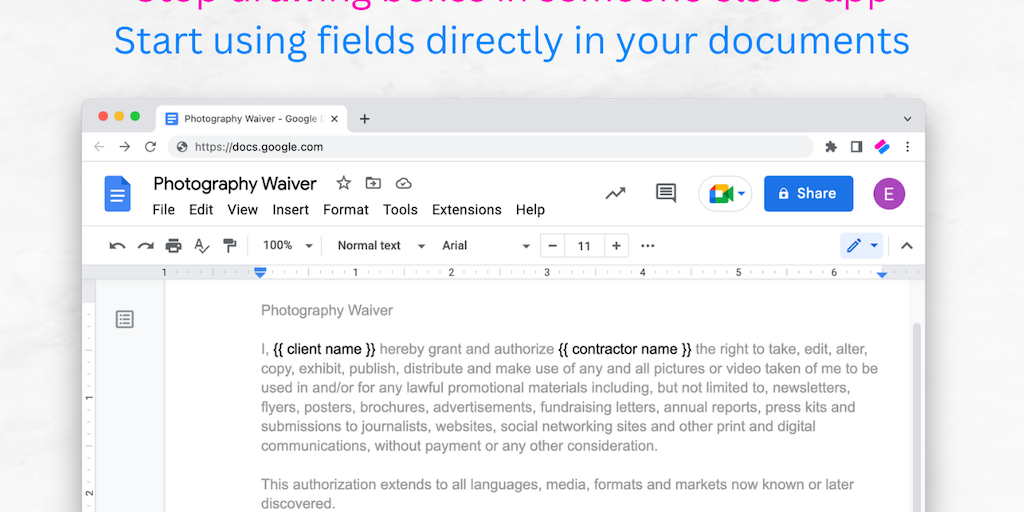Click the move to folder icon

[374, 184]
